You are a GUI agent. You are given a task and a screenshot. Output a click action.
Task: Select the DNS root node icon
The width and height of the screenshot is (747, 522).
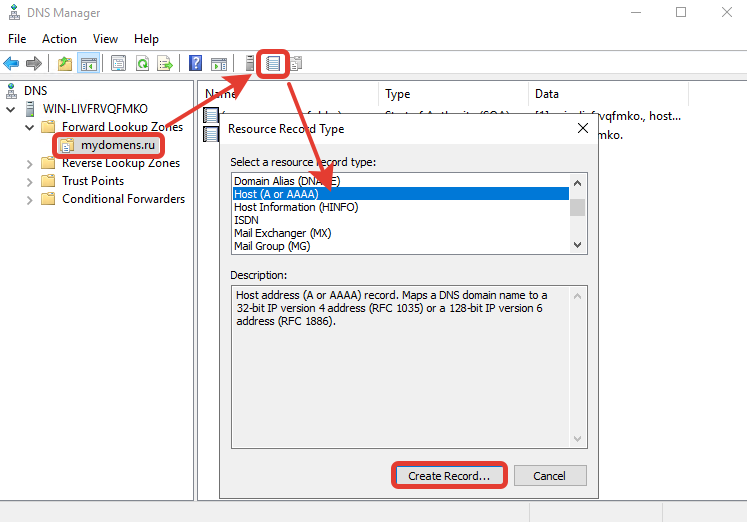[12, 90]
